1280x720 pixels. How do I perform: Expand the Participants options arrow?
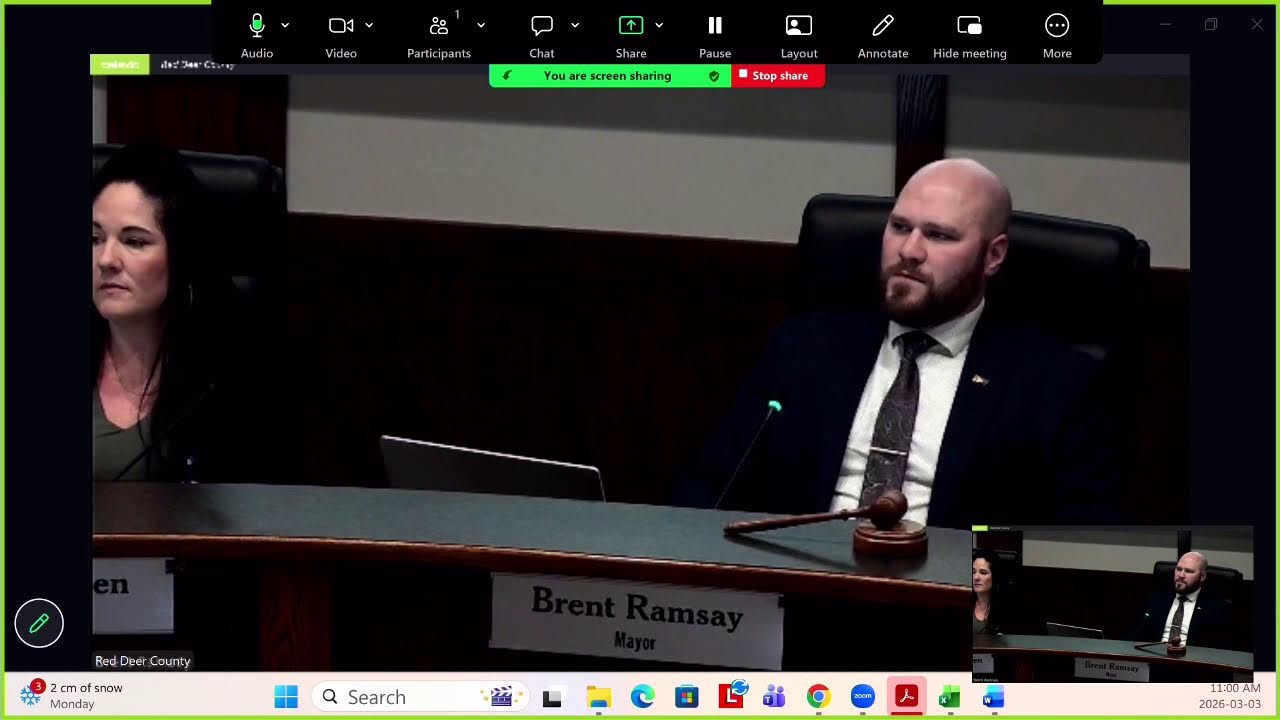(481, 25)
